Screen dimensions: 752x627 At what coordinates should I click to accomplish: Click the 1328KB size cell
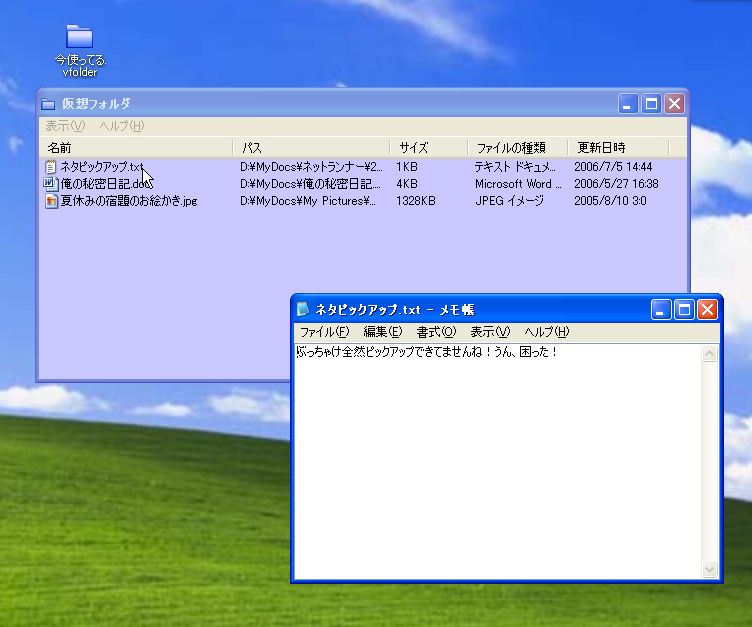click(x=416, y=201)
